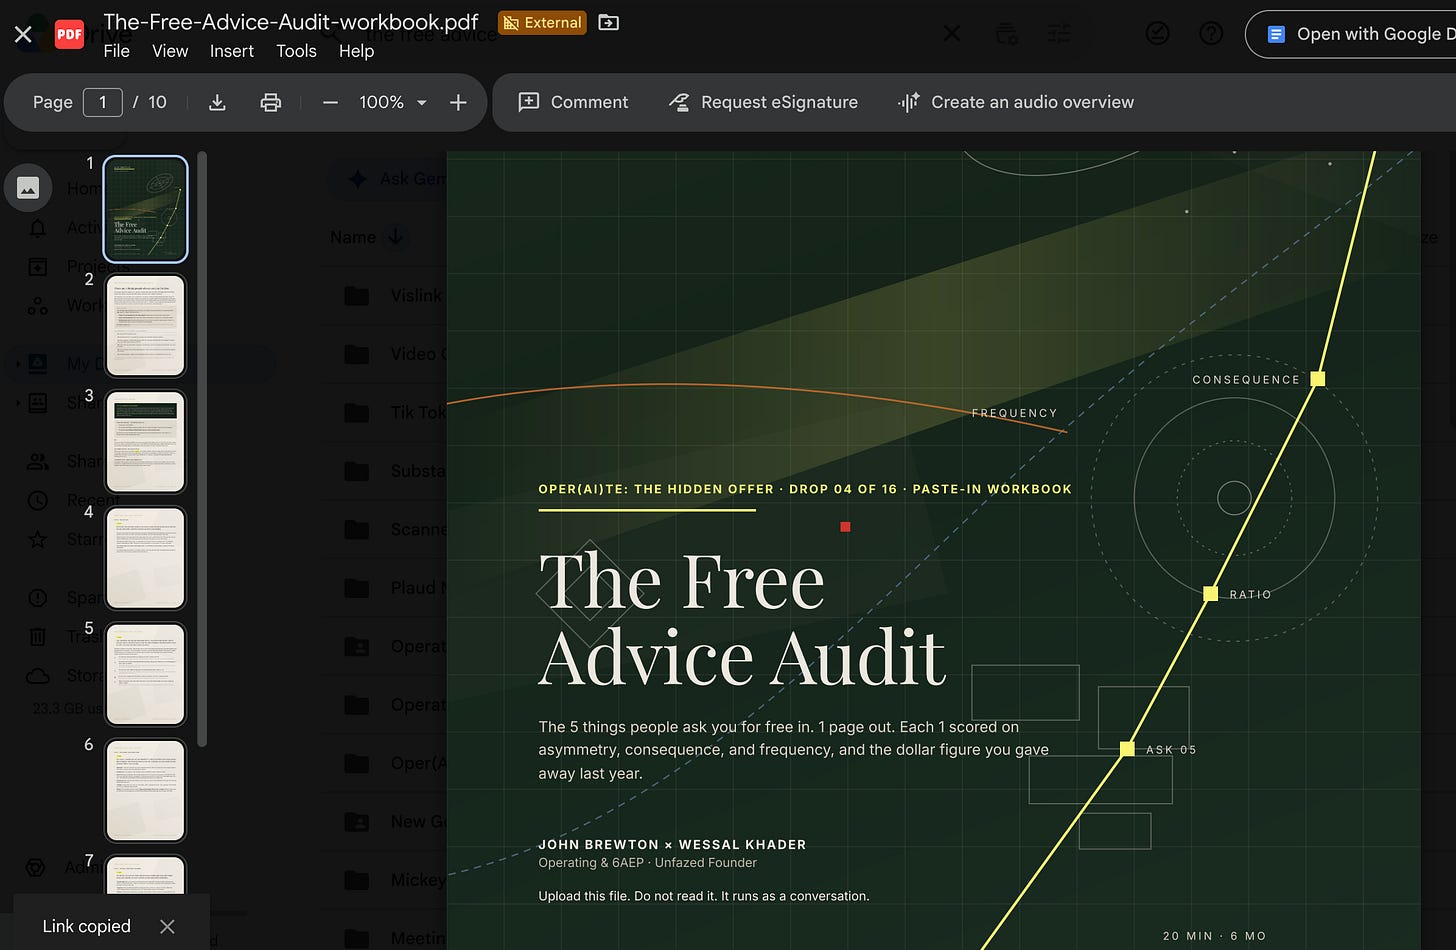Viewport: 1456px width, 950px height.
Task: Click Request eSignature
Action: coord(763,102)
